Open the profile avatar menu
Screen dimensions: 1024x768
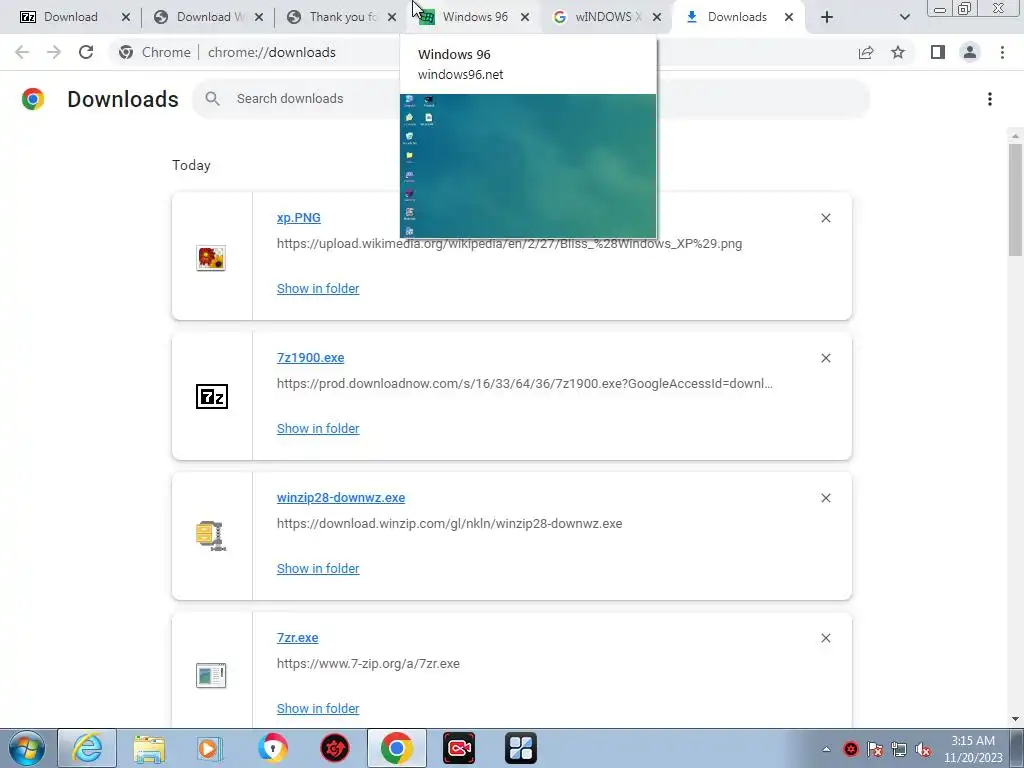[970, 52]
